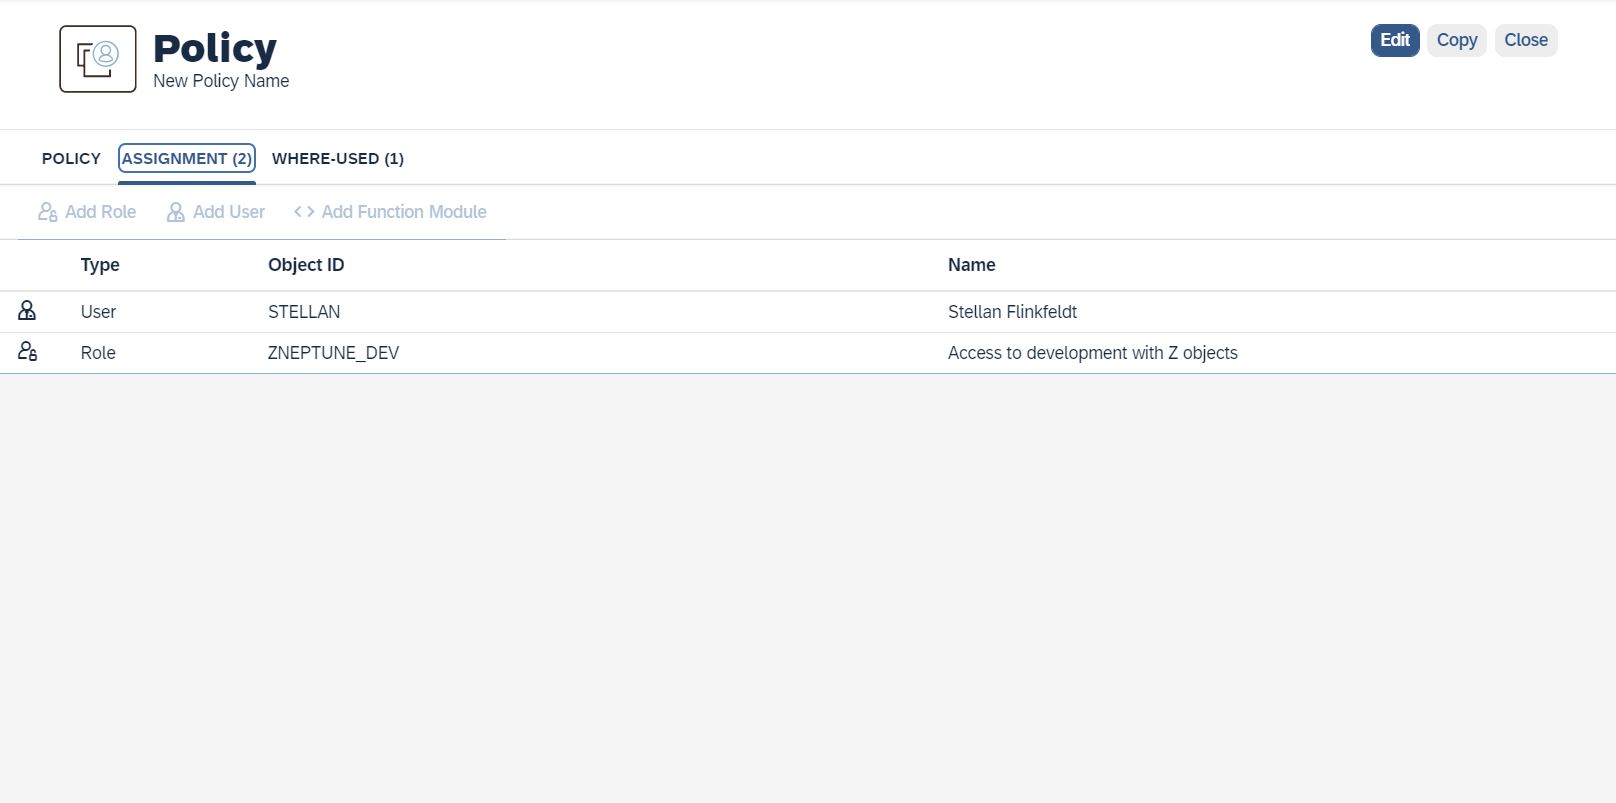Select the role icon in the ZNEPTUNE_DEV row
The image size is (1616, 803).
click(27, 352)
